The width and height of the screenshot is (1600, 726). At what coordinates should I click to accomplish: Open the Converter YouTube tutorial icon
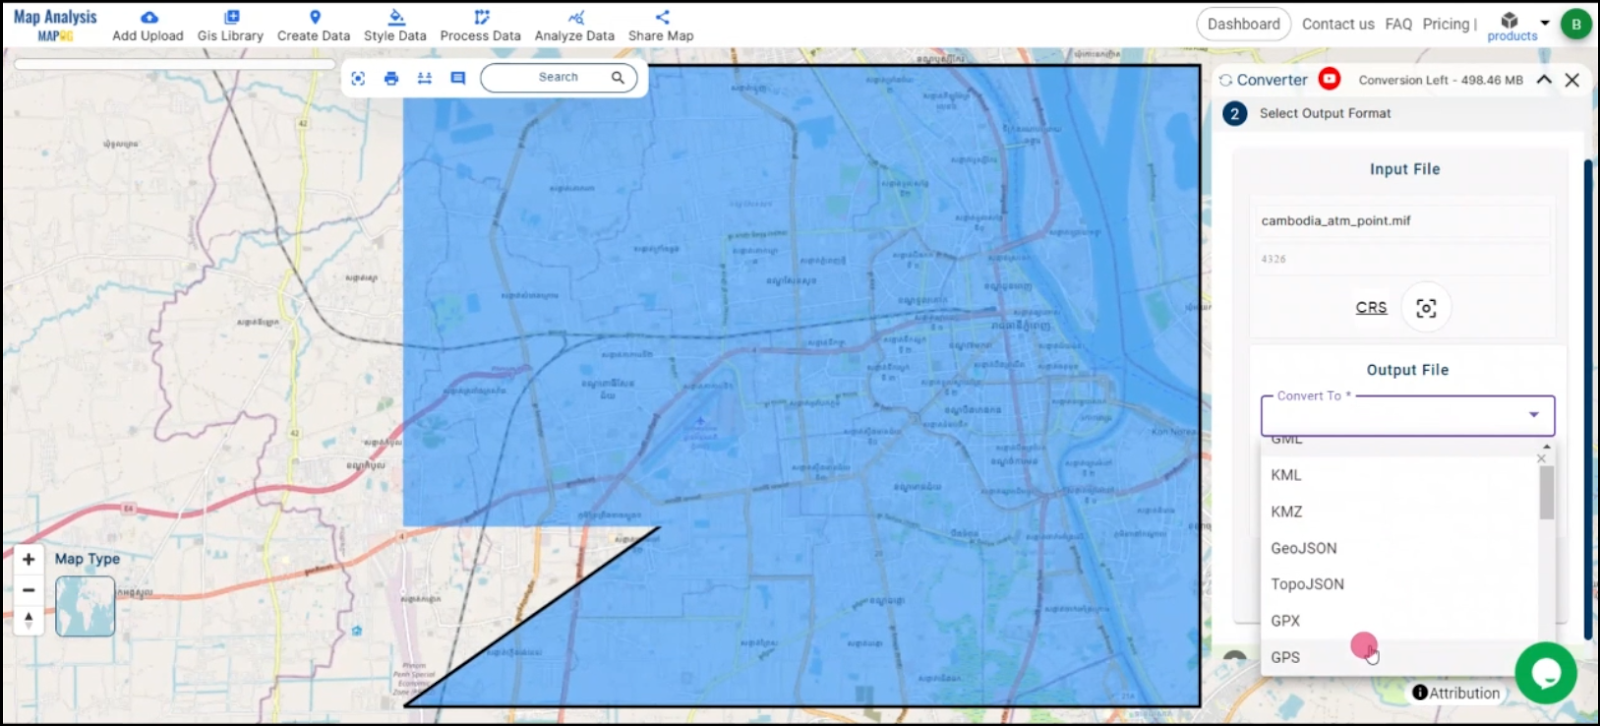coord(1329,79)
